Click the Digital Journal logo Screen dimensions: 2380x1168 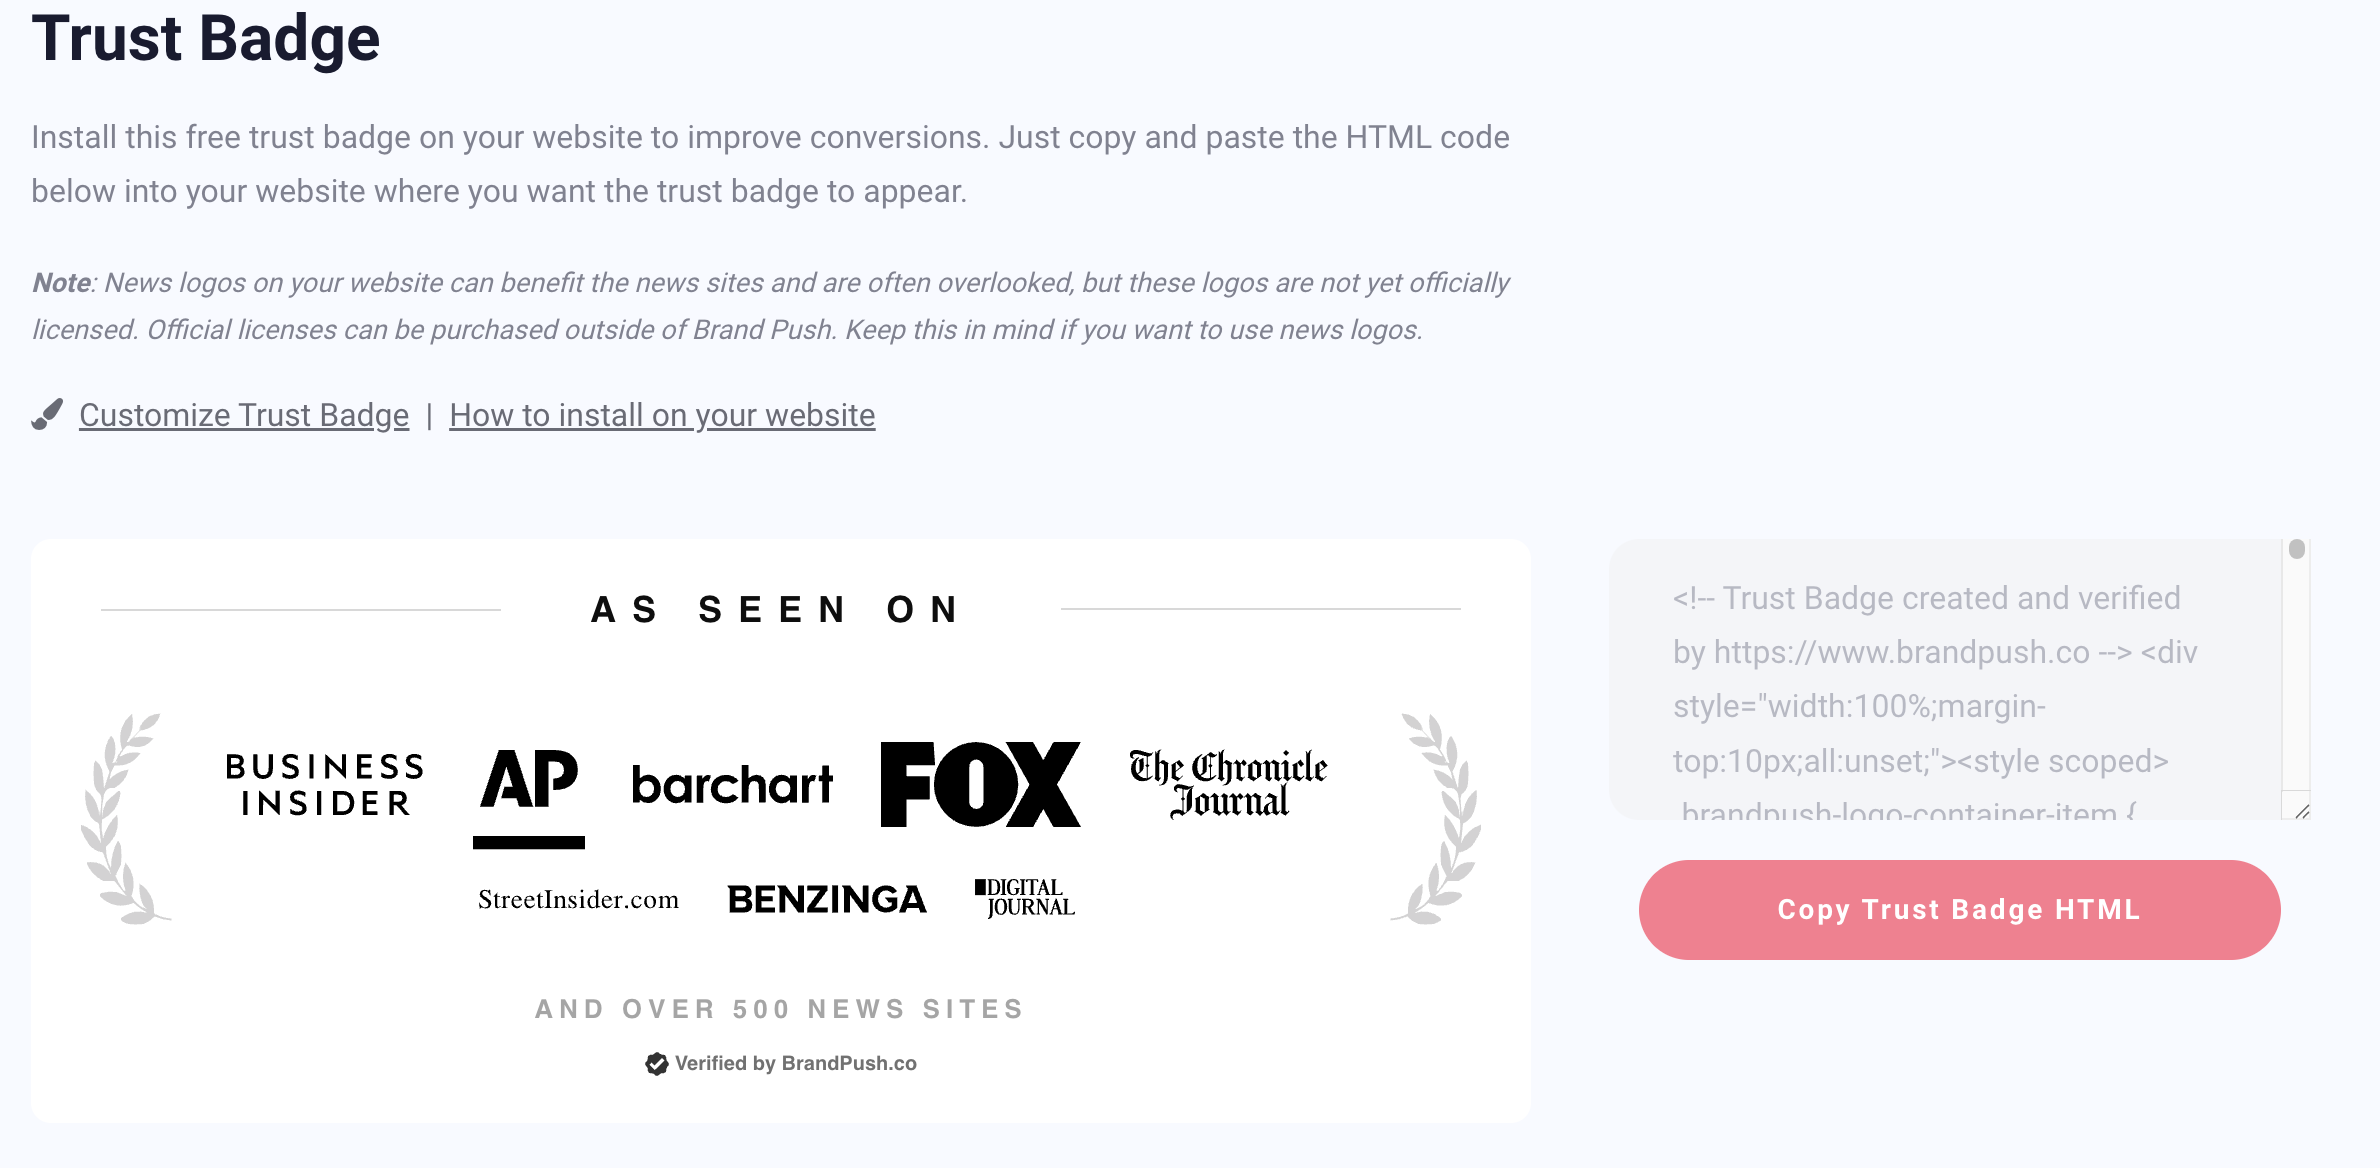[1025, 898]
